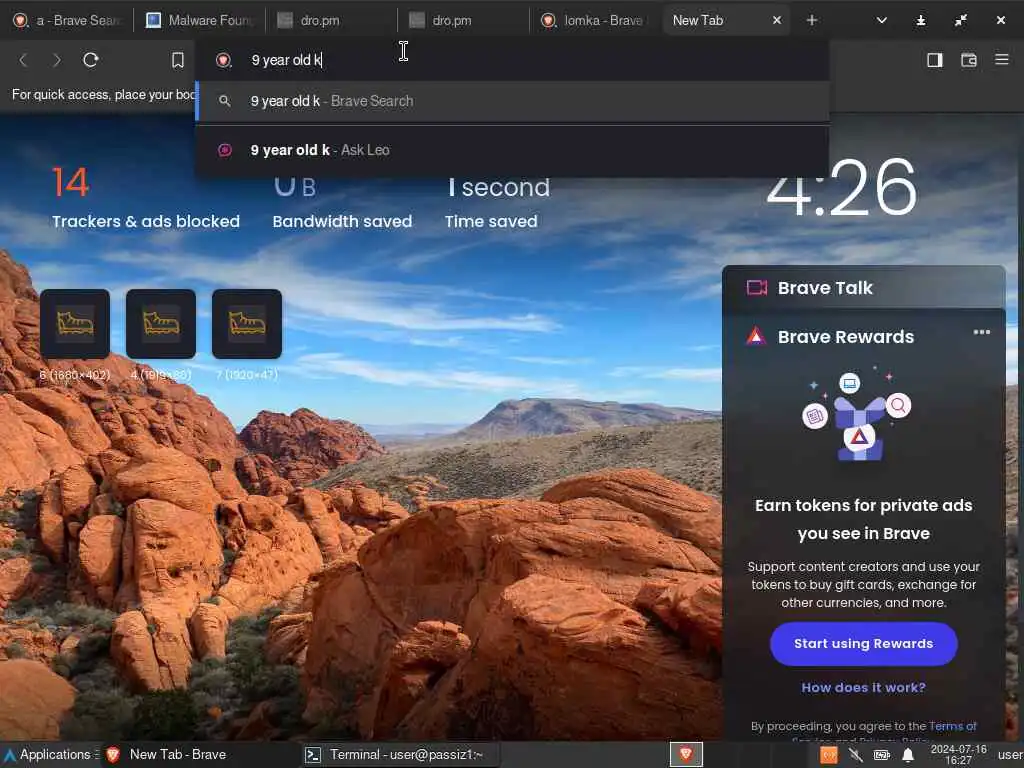Open the notifications bell in tray
This screenshot has height=768, width=1024.
tap(908, 756)
